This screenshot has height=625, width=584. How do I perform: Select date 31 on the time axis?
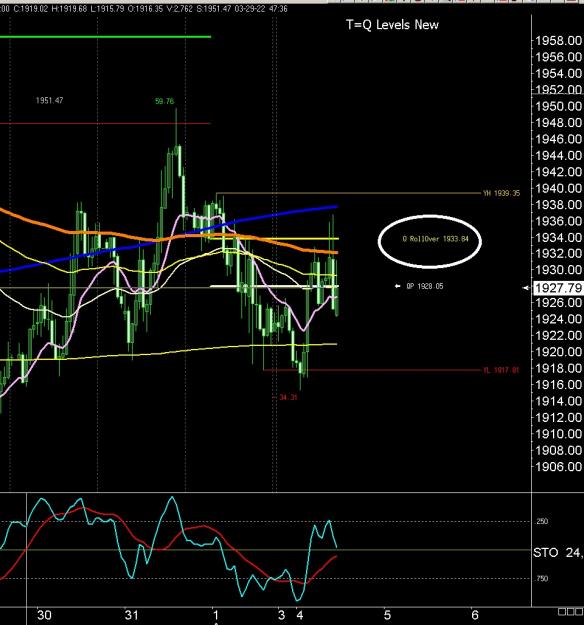pyautogui.click(x=131, y=615)
